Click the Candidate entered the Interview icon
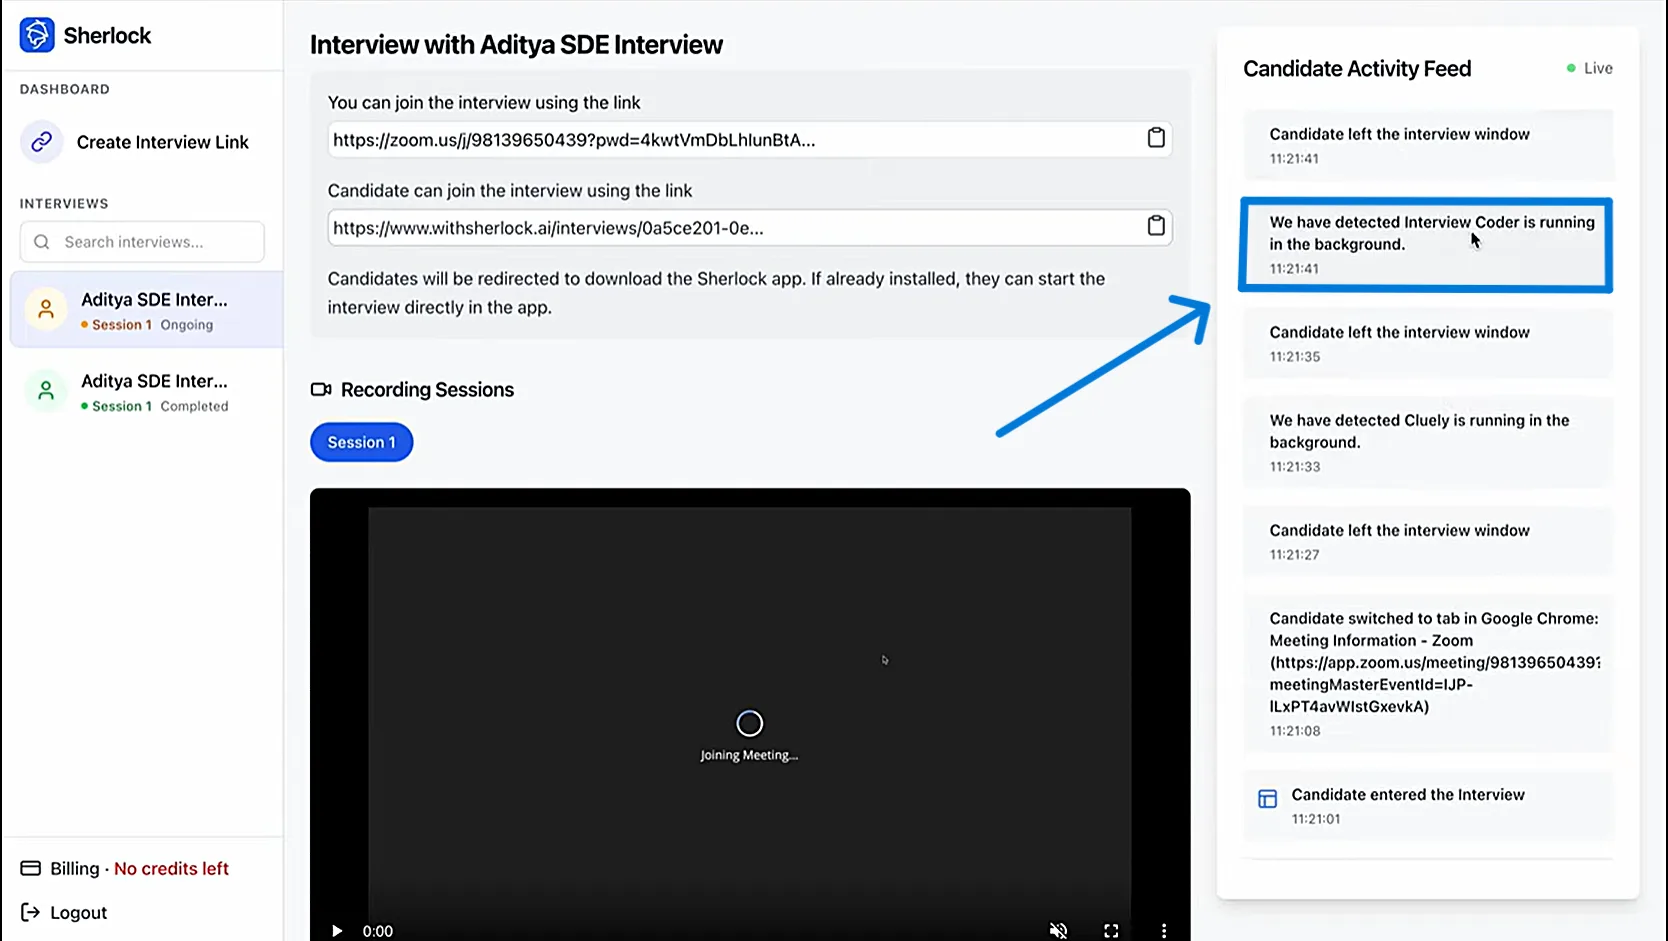 [1267, 799]
